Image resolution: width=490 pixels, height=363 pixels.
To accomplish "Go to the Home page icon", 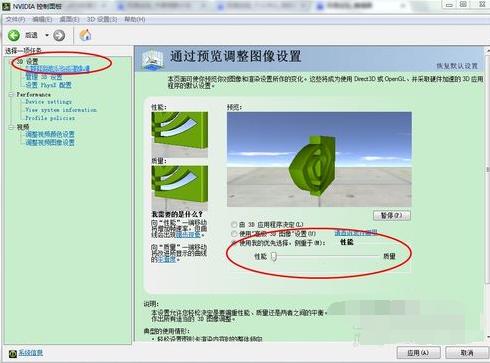I will pyautogui.click(x=85, y=35).
